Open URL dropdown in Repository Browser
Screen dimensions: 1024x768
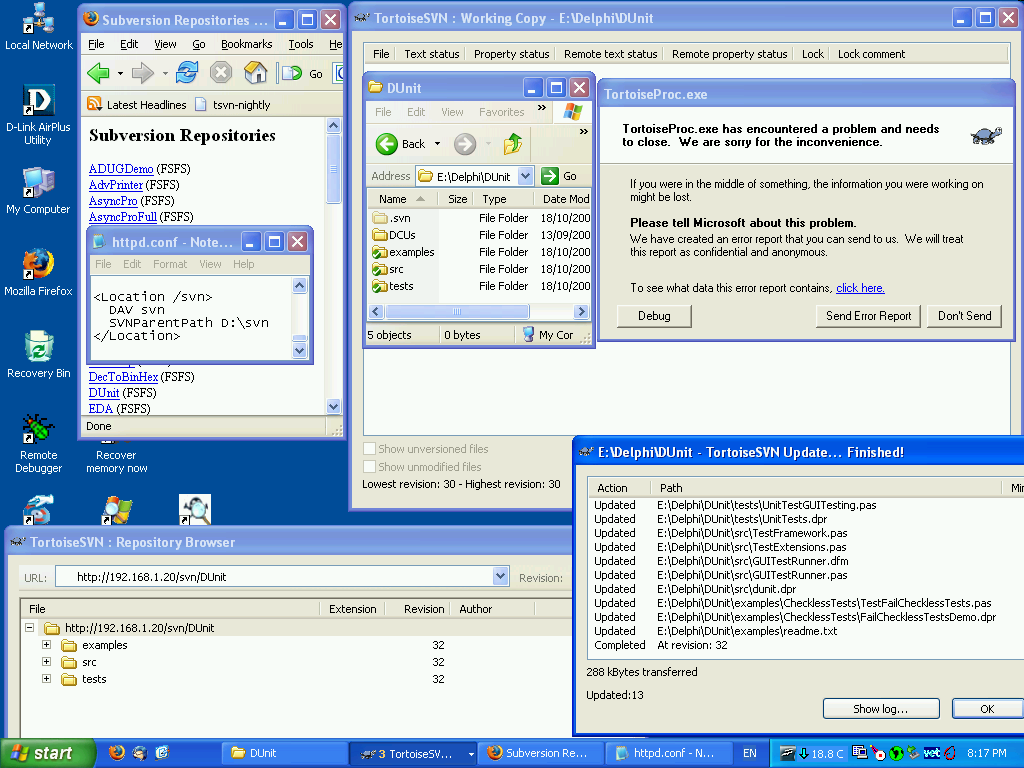click(500, 576)
